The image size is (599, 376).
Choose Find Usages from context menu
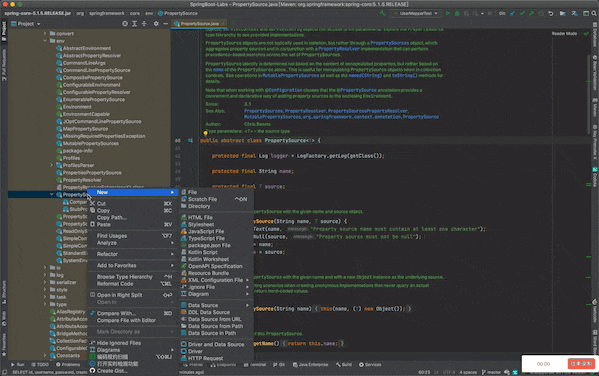[x=132, y=236]
